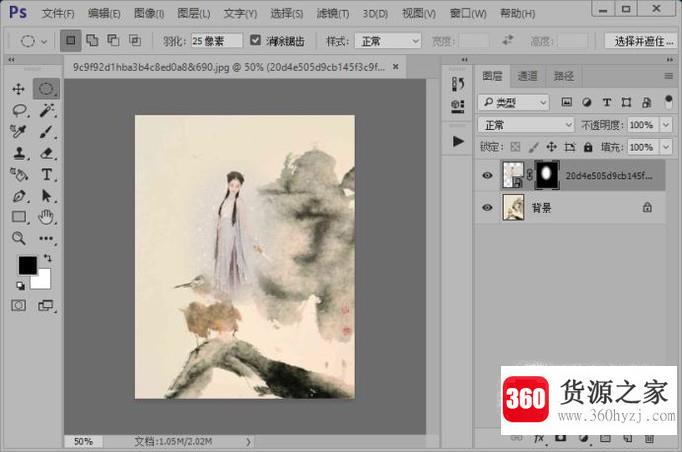Select the Rectangle shape tool
This screenshot has width=682, height=452.
click(19, 216)
